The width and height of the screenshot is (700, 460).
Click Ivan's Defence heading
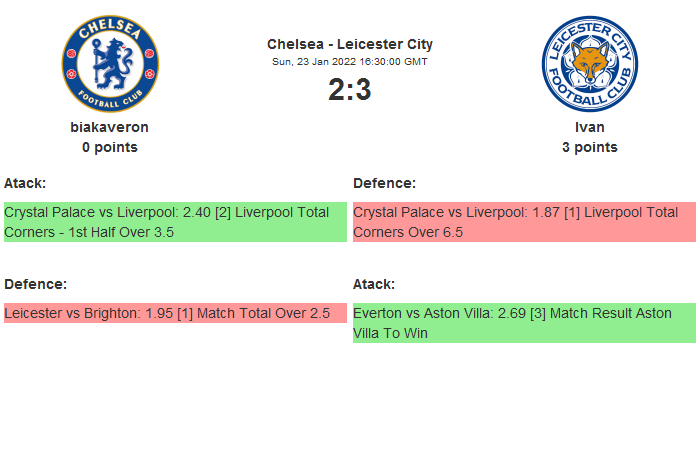384,183
